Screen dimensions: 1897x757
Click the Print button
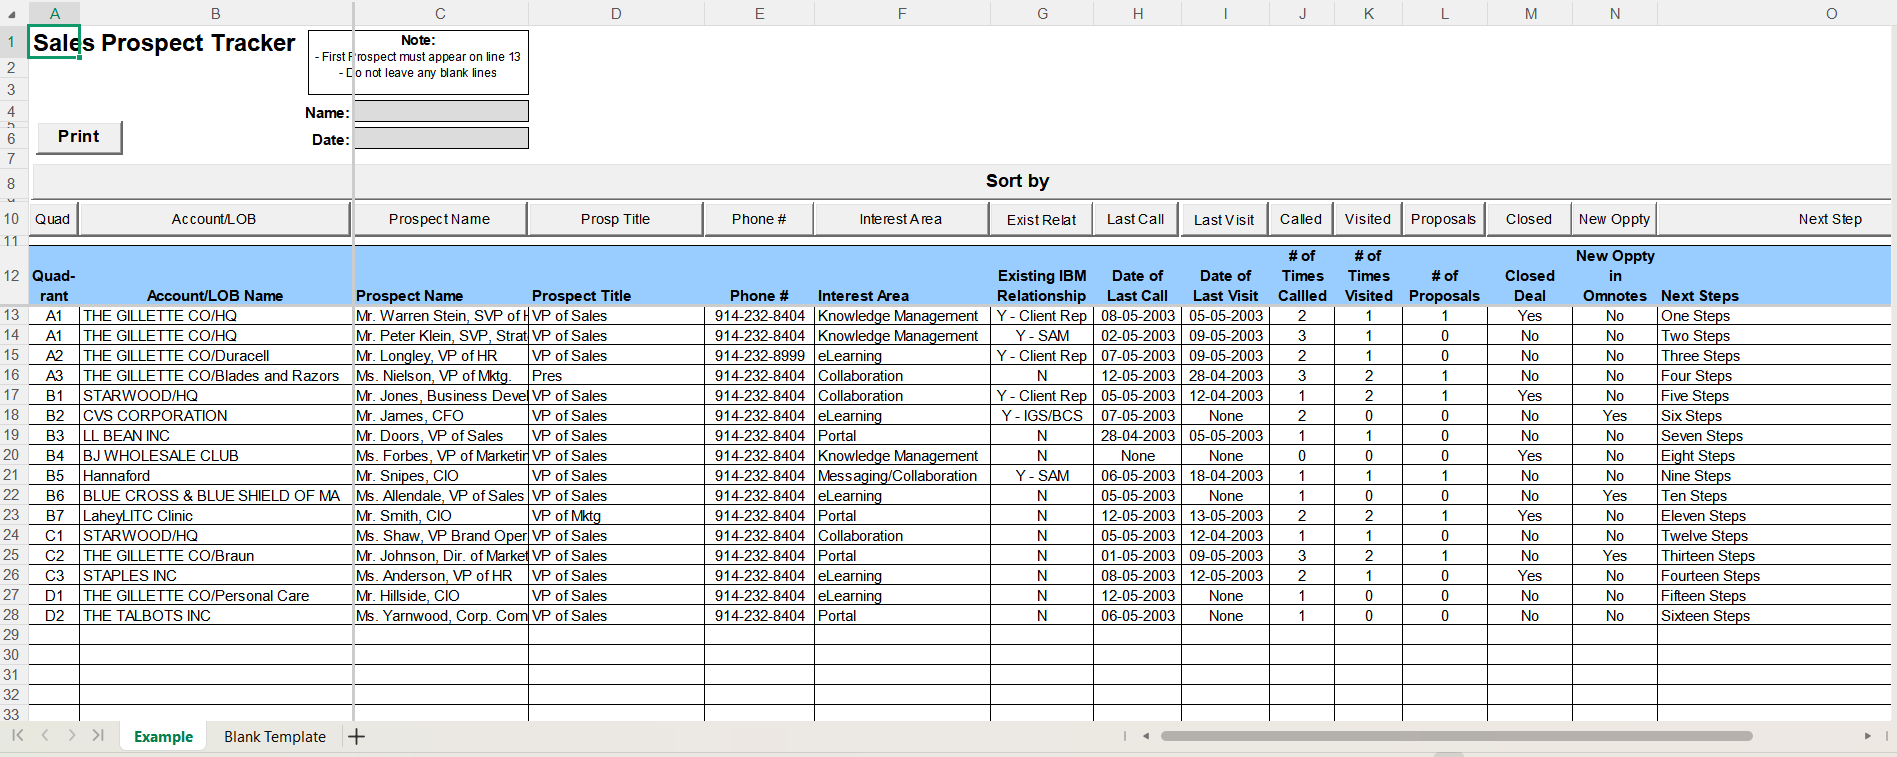point(79,137)
